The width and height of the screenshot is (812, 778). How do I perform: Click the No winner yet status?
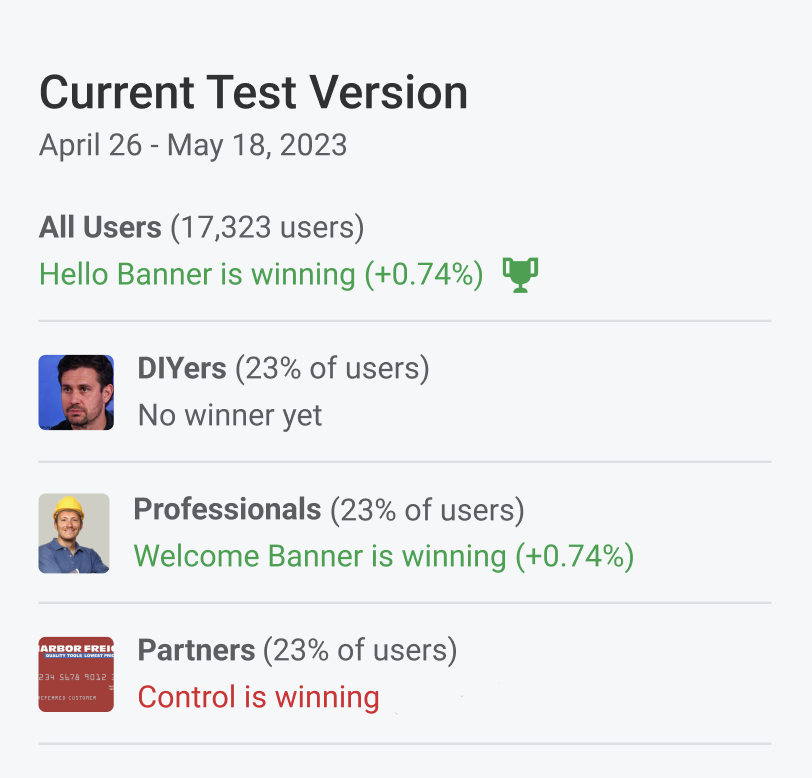coord(230,415)
